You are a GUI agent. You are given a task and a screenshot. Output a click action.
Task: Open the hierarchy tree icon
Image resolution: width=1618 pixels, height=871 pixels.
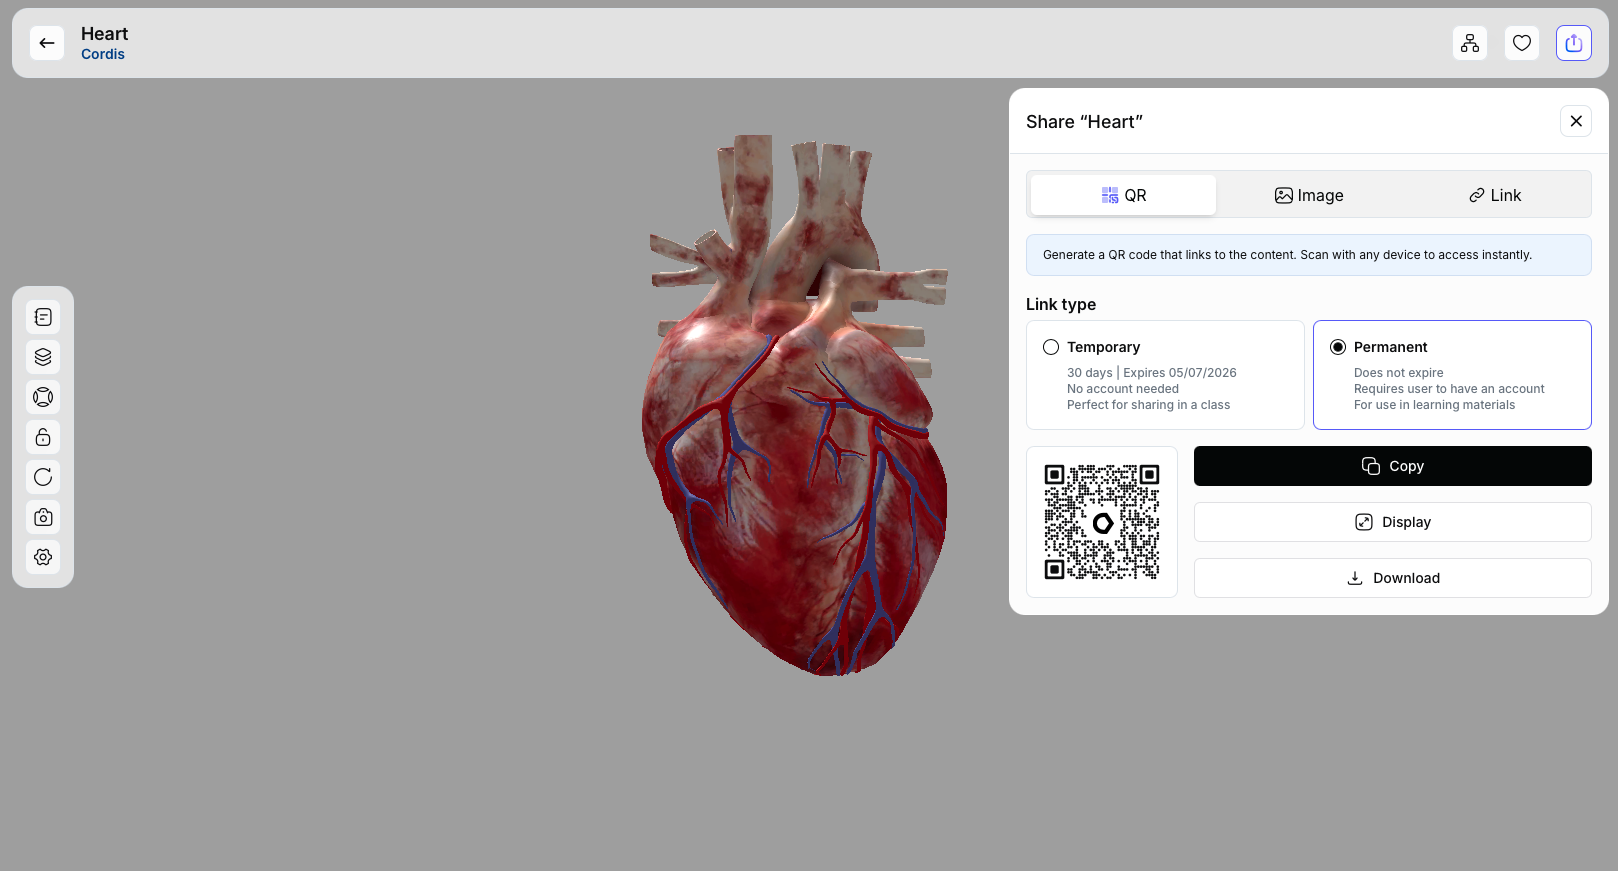pyautogui.click(x=1469, y=43)
